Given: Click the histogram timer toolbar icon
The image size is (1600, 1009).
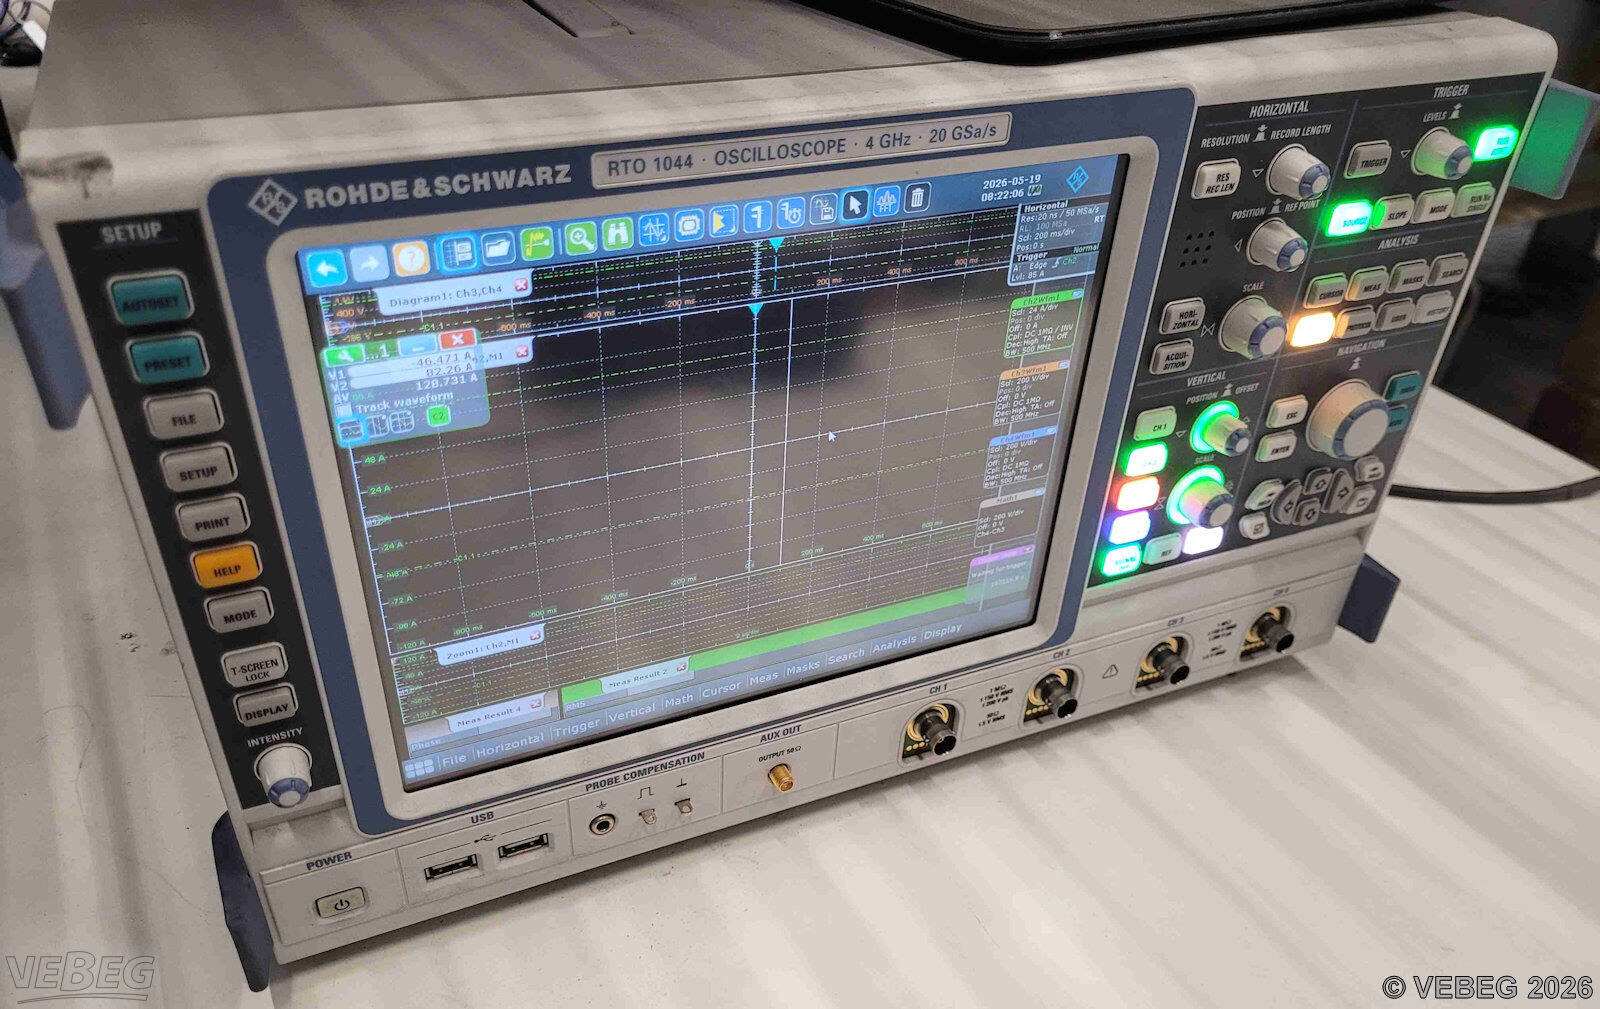Looking at the screenshot, I should [790, 214].
